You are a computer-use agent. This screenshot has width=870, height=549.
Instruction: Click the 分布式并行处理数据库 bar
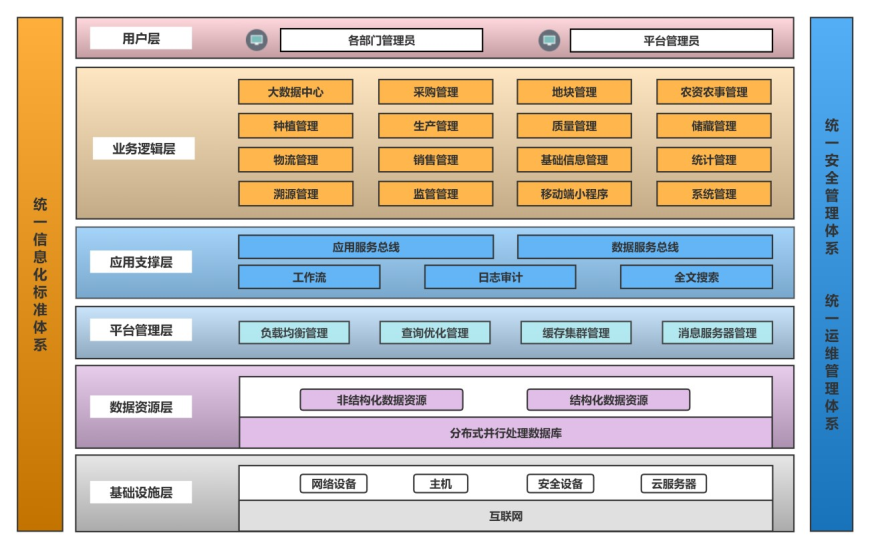[505, 433]
